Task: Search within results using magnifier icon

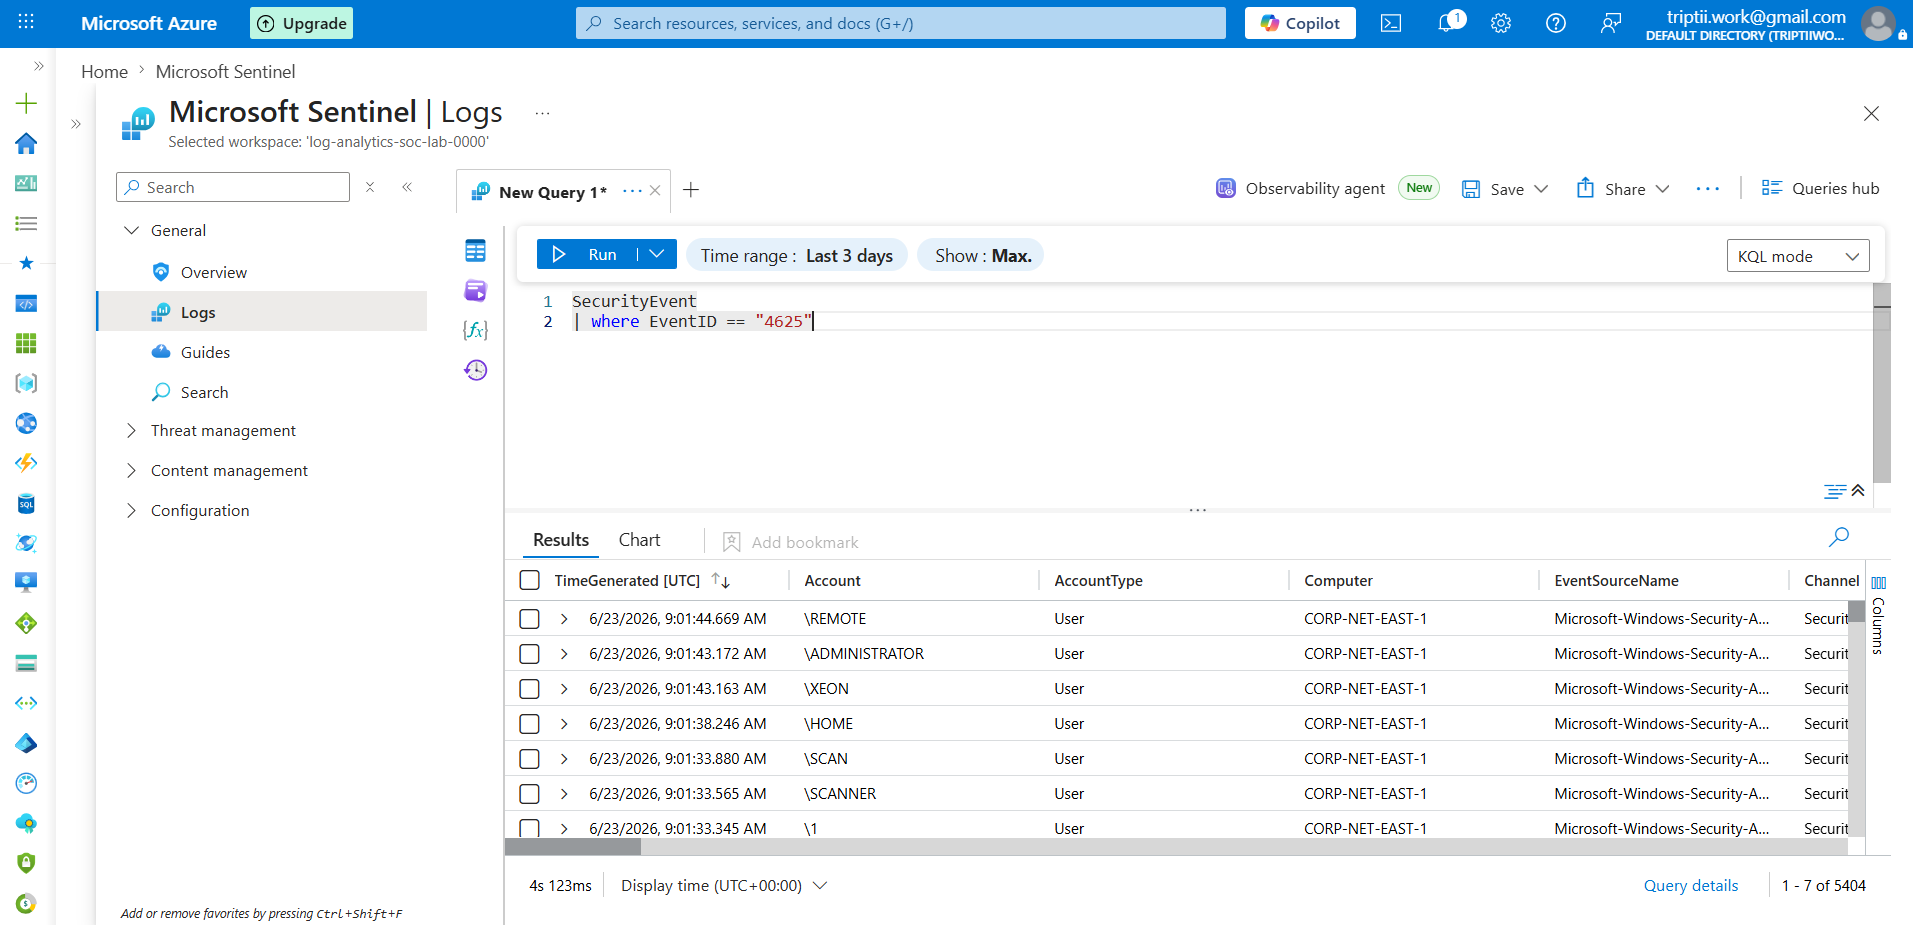Action: 1838,537
